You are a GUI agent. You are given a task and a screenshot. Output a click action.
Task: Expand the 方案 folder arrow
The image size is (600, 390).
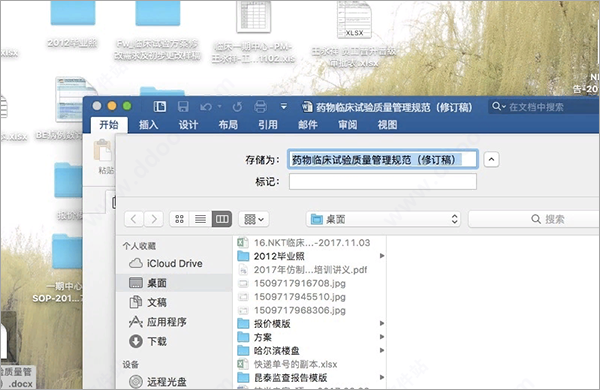tap(382, 337)
